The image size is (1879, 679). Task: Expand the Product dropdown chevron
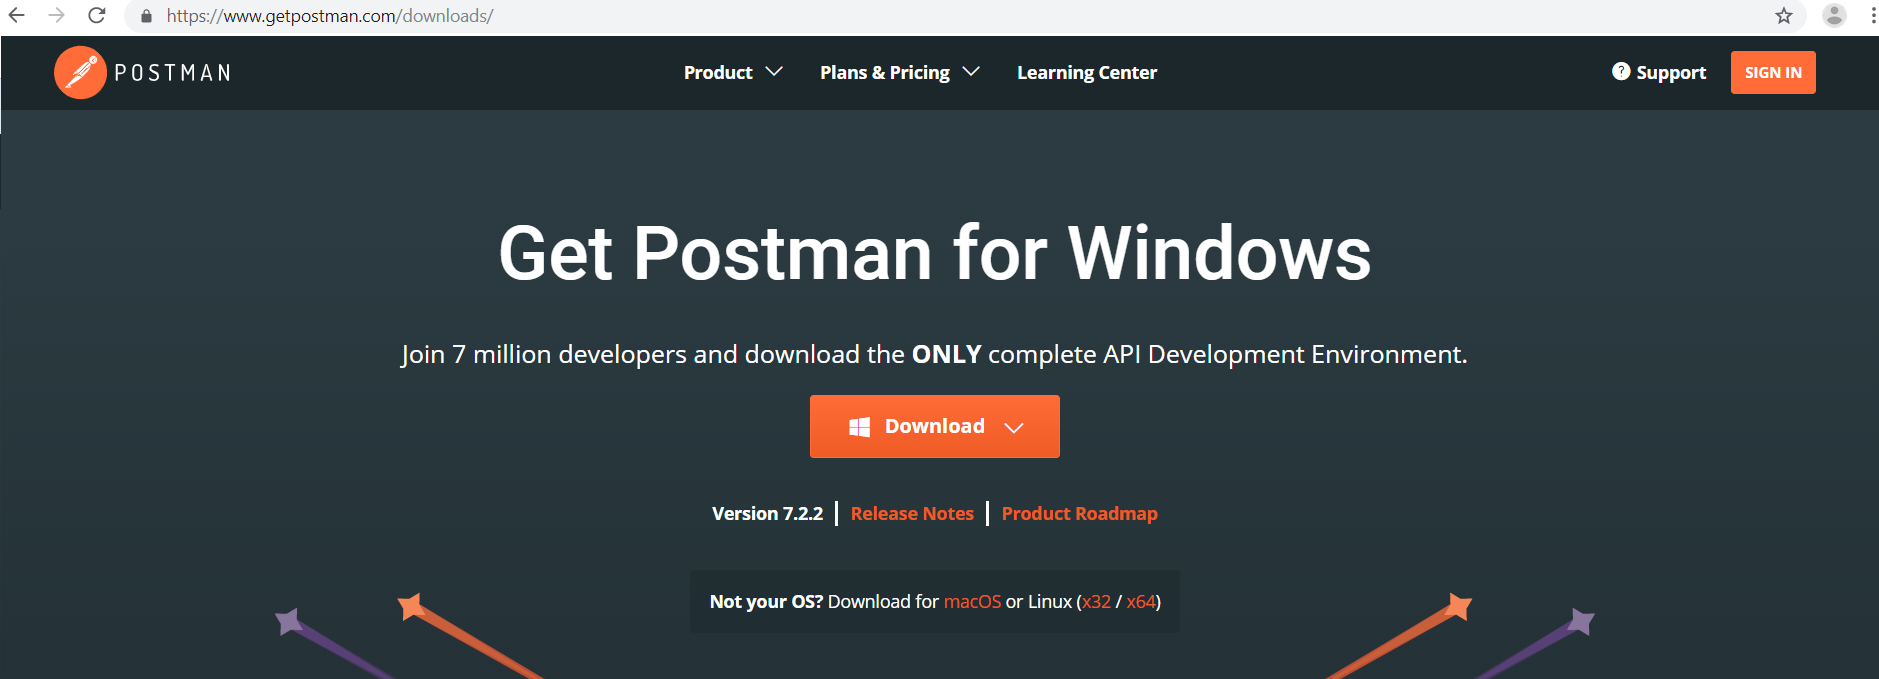774,72
